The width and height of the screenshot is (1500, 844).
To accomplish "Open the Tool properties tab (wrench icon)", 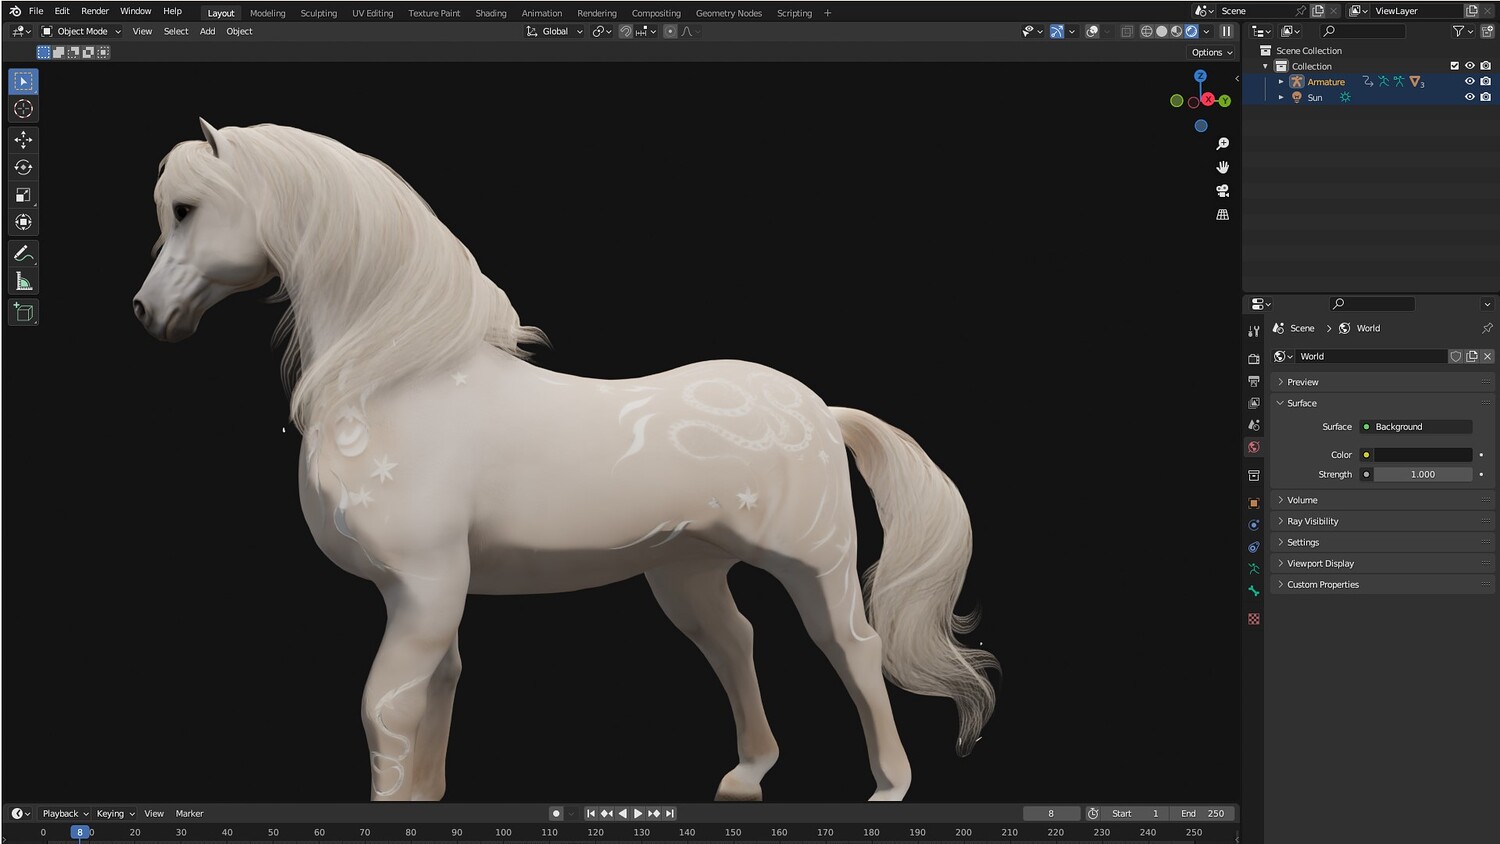I will pyautogui.click(x=1254, y=331).
